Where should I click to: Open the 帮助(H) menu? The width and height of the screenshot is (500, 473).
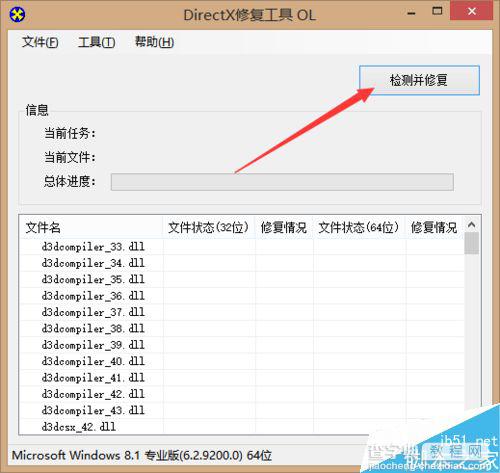(x=154, y=42)
